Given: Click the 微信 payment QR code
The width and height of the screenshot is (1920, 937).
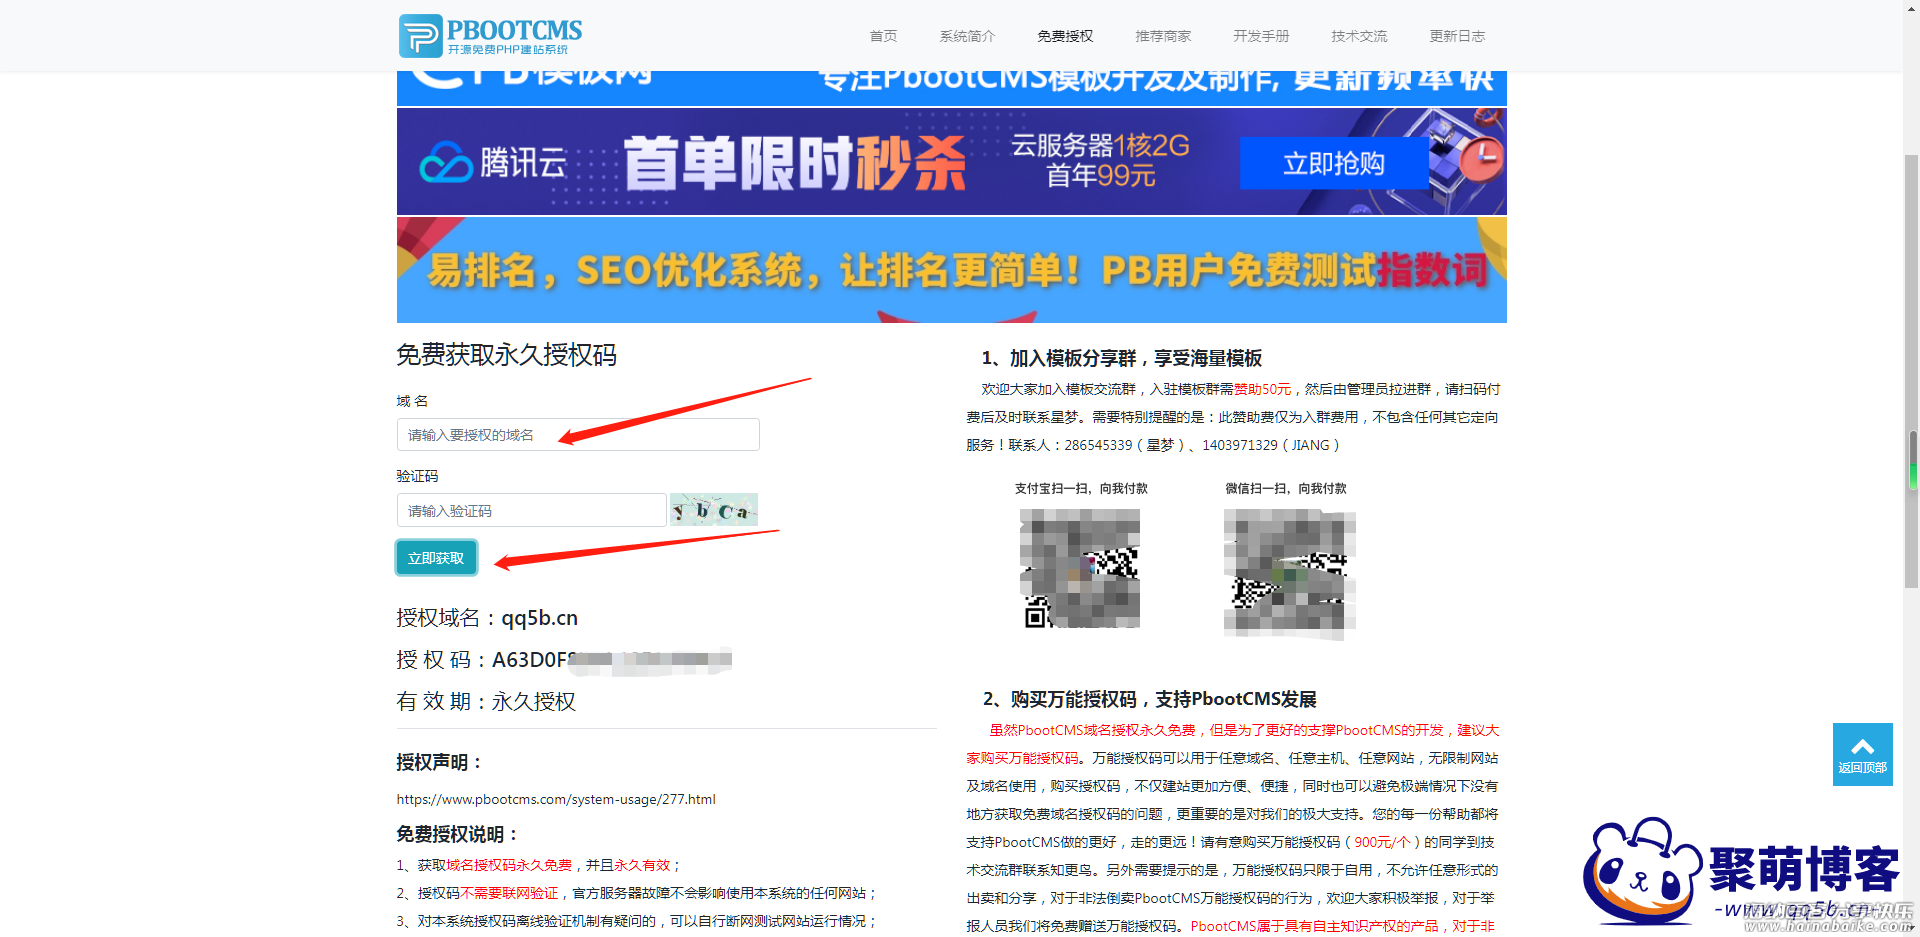Looking at the screenshot, I should (x=1290, y=574).
